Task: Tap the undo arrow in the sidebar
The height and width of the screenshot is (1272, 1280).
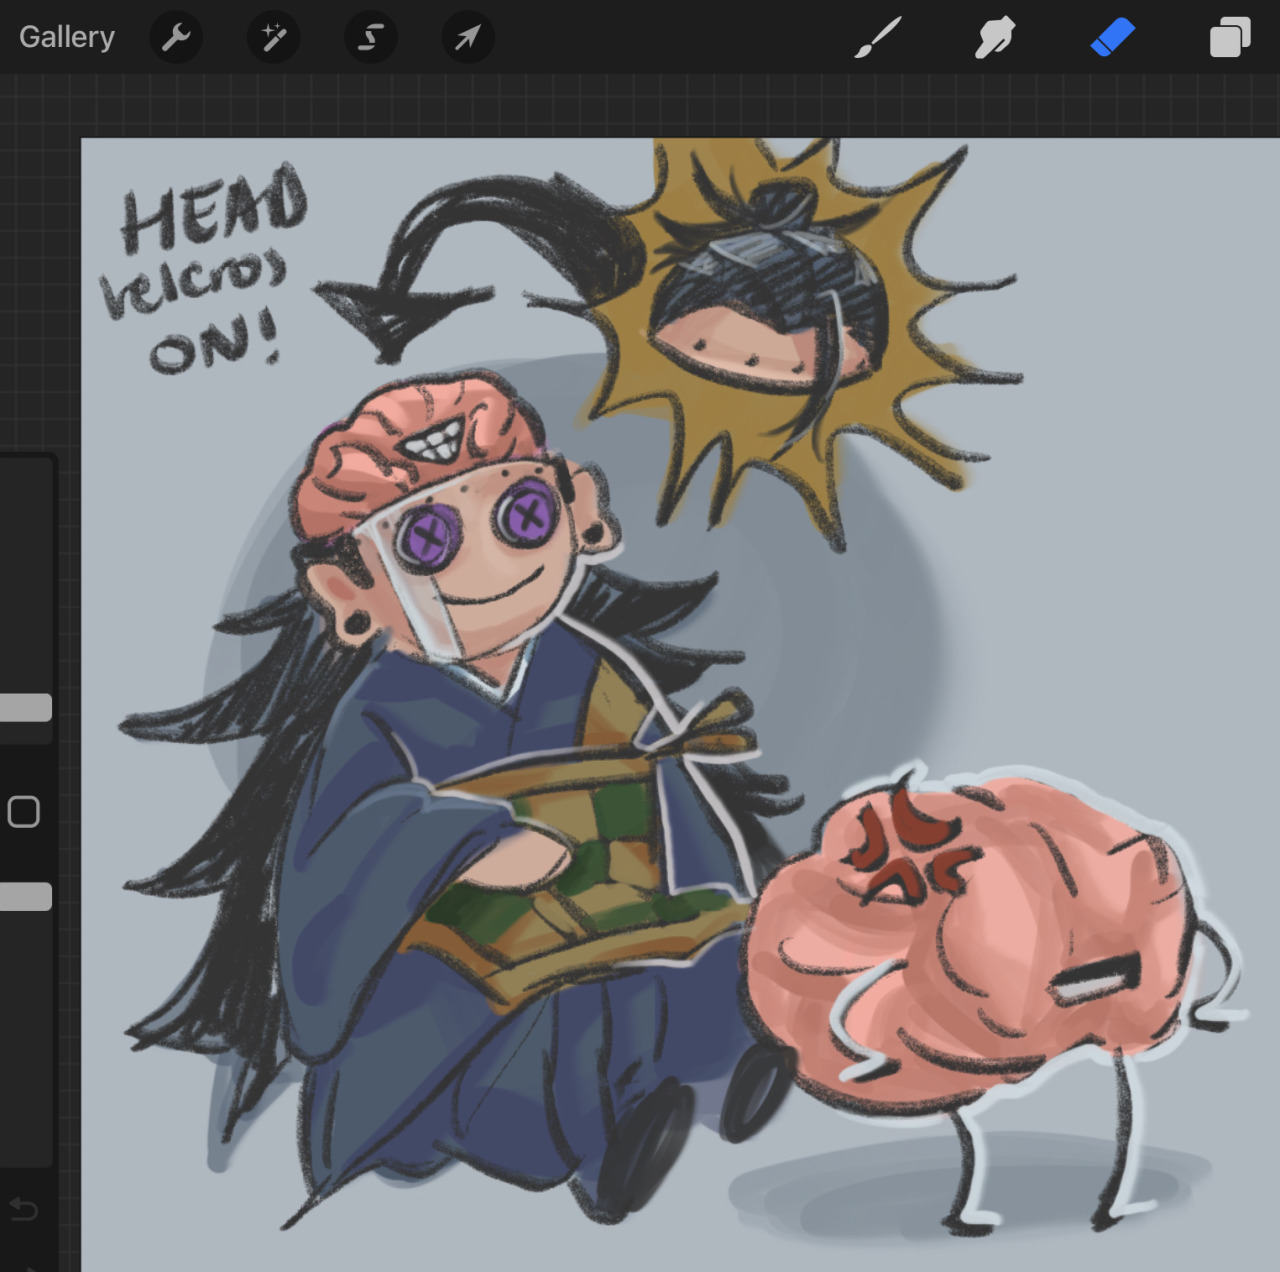Action: (x=24, y=1210)
